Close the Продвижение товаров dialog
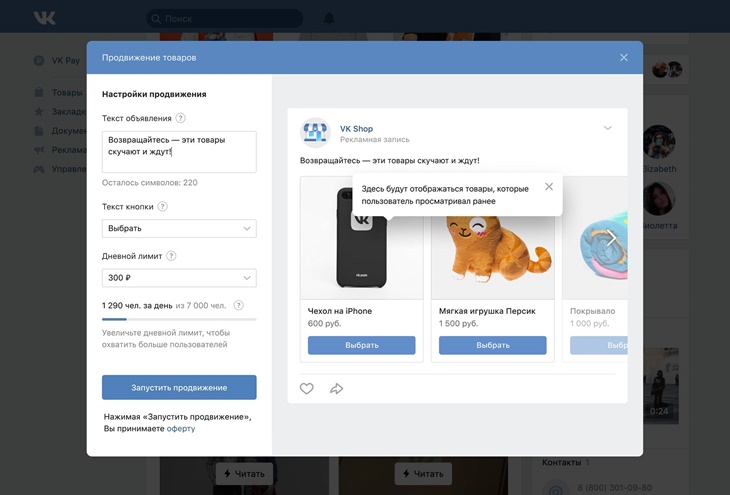Screen dimensions: 730x495 click(x=623, y=57)
